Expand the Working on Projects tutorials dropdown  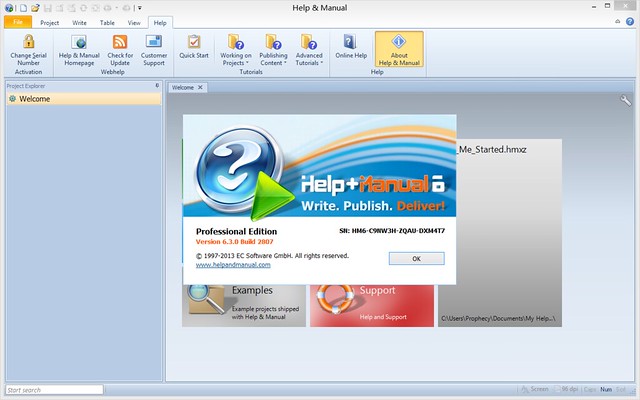click(x=236, y=50)
